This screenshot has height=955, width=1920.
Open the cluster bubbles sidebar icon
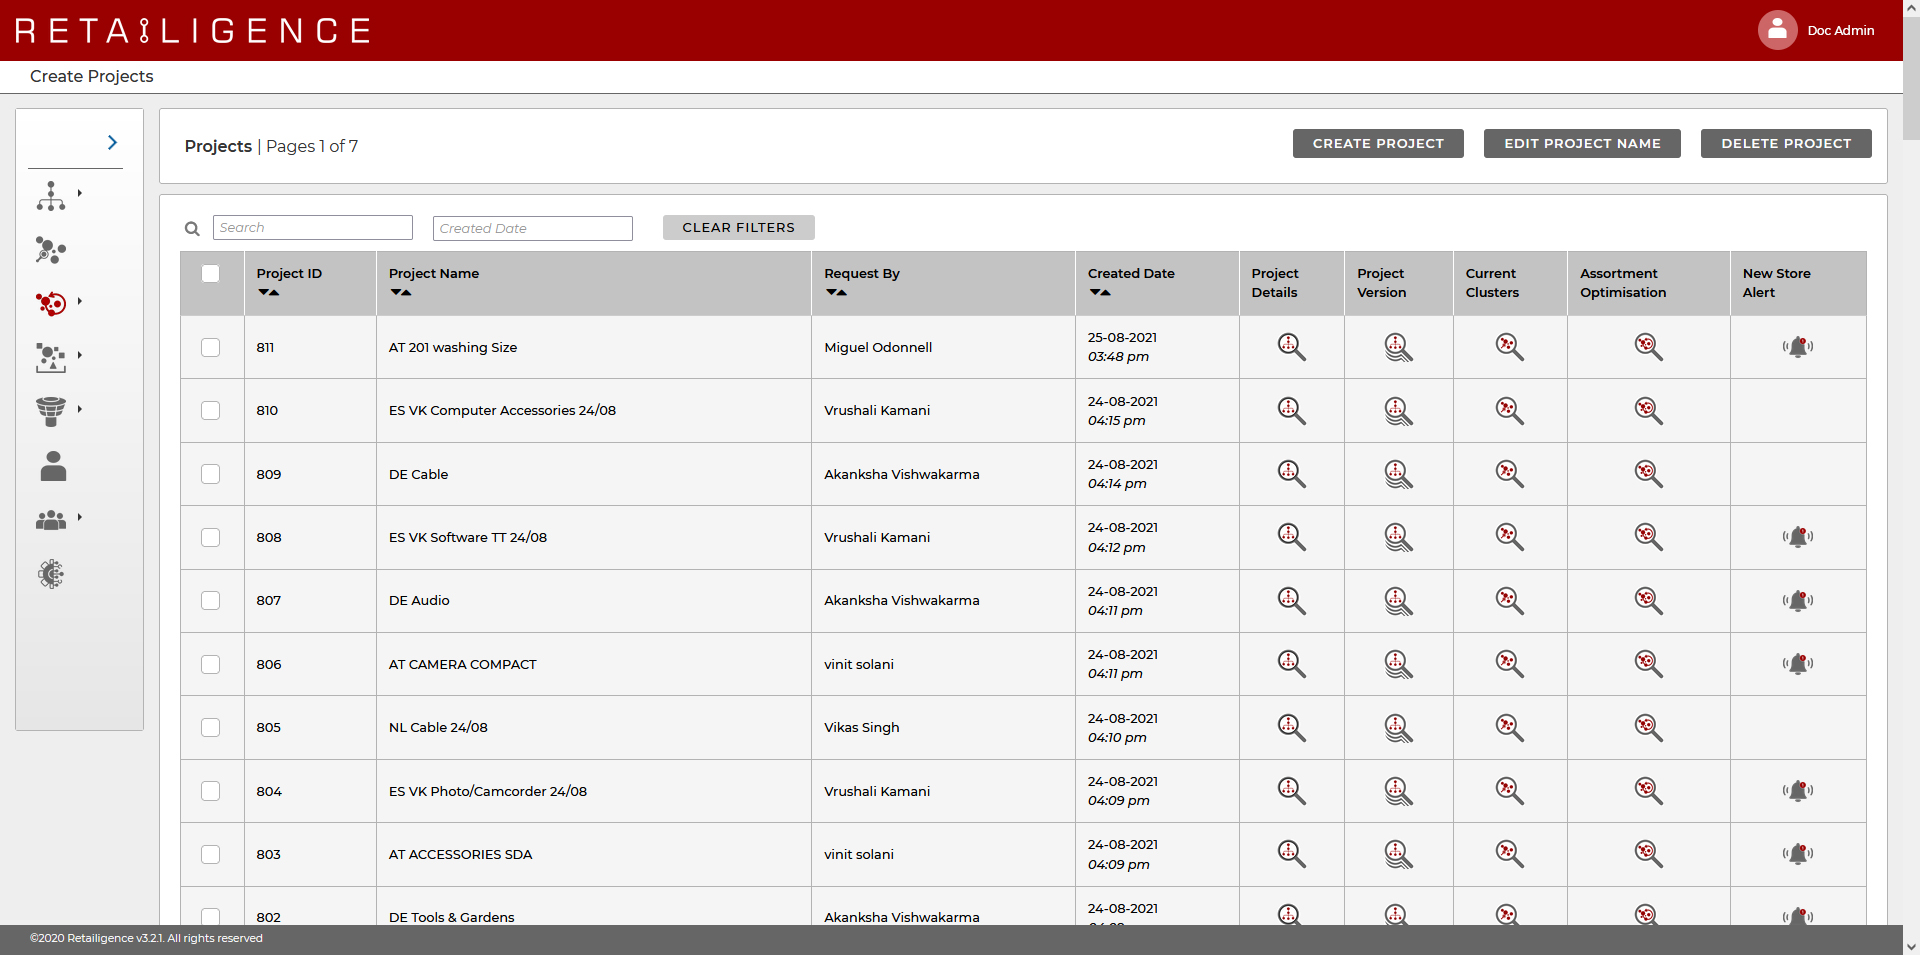pos(51,250)
